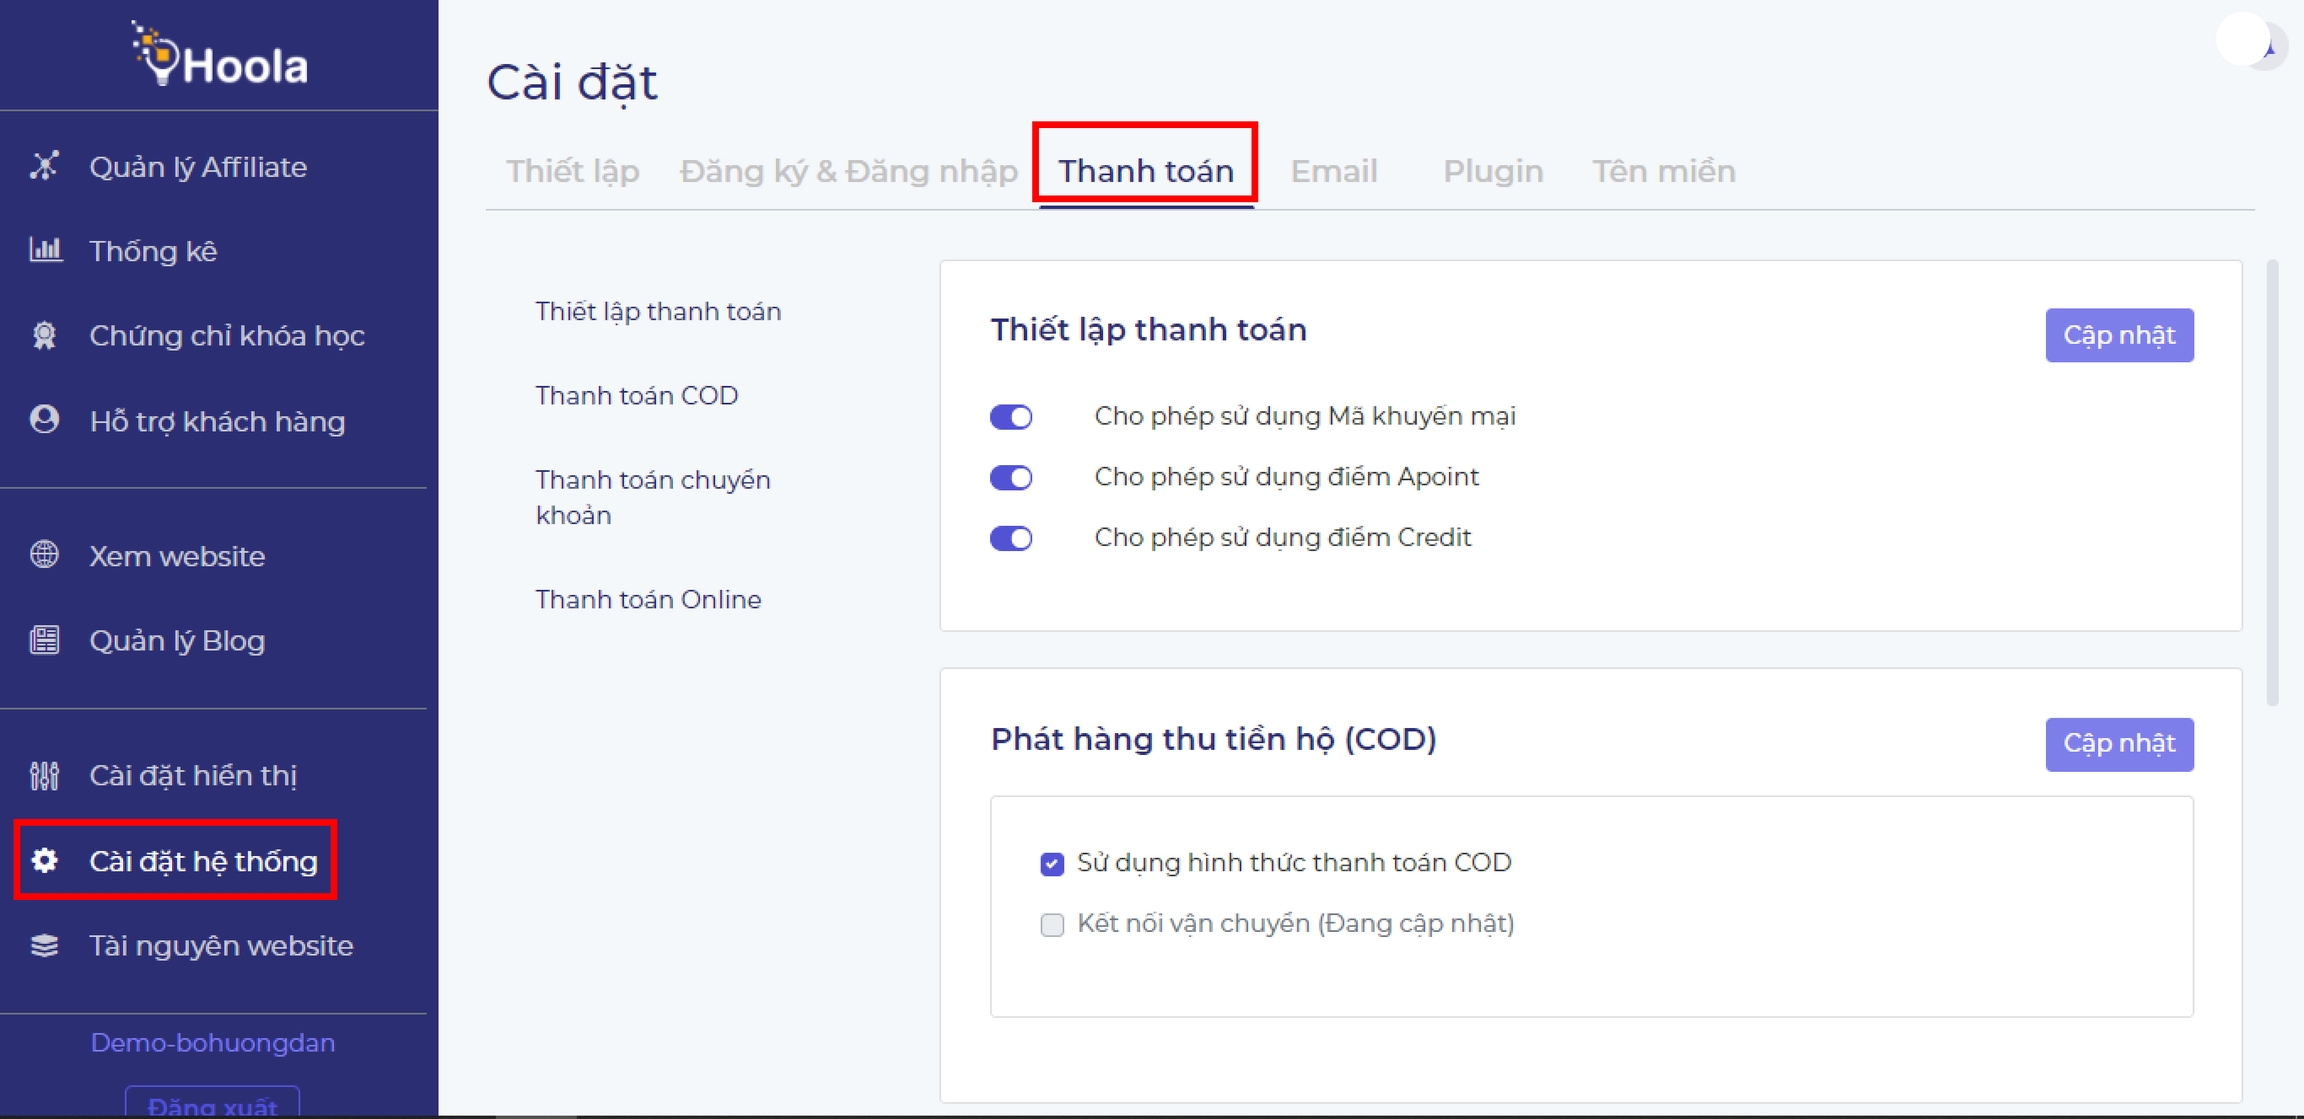Click Cập nhật in Thiết lập thanh toán

click(2118, 335)
